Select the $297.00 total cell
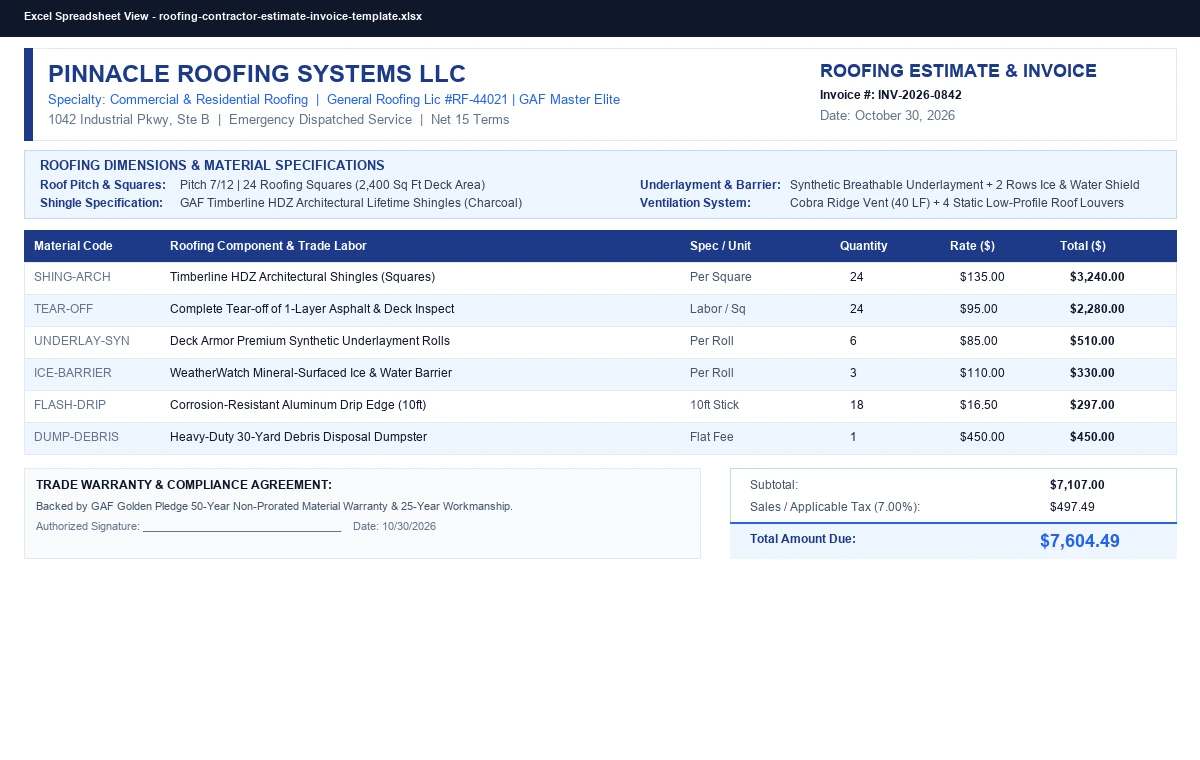Screen dimensions: 1200x760 1092,405
